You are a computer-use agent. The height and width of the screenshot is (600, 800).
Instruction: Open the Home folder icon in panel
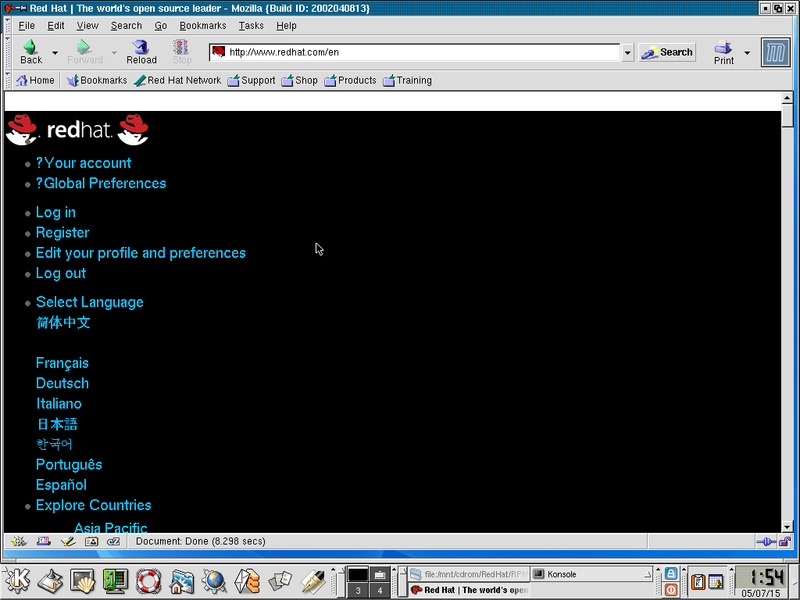coord(182,582)
